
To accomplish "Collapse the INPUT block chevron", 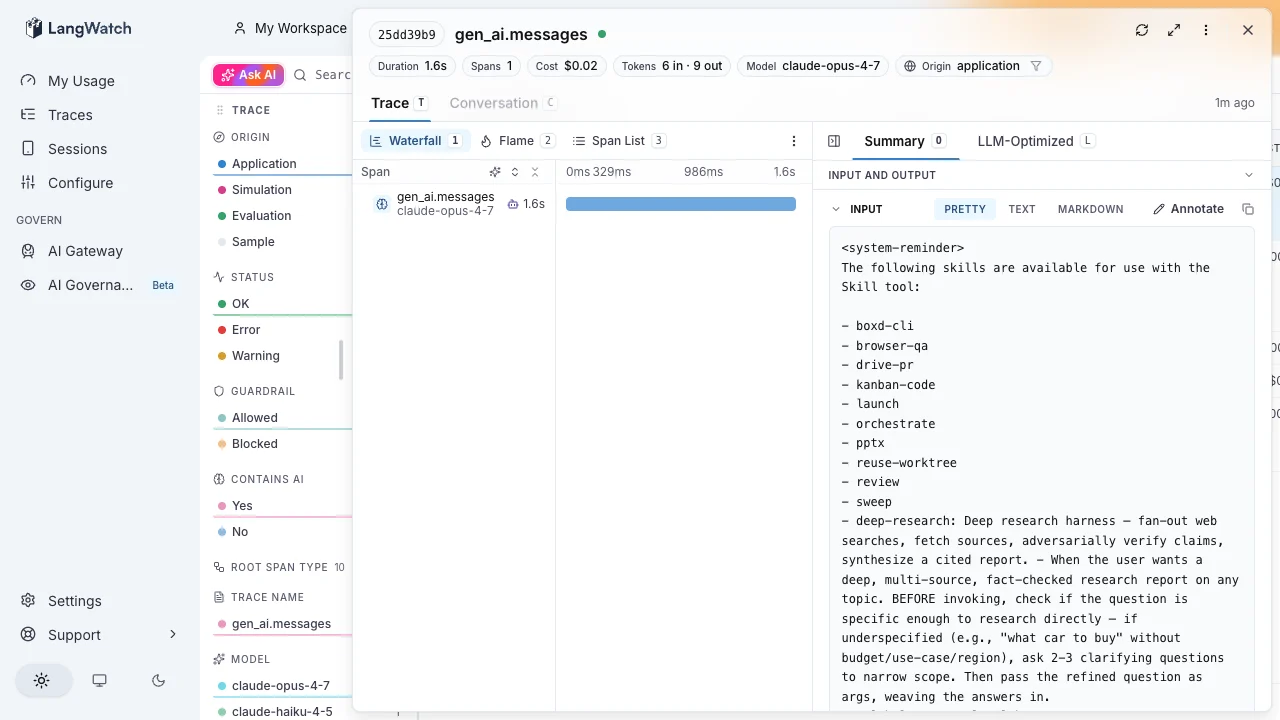I will click(x=836, y=209).
